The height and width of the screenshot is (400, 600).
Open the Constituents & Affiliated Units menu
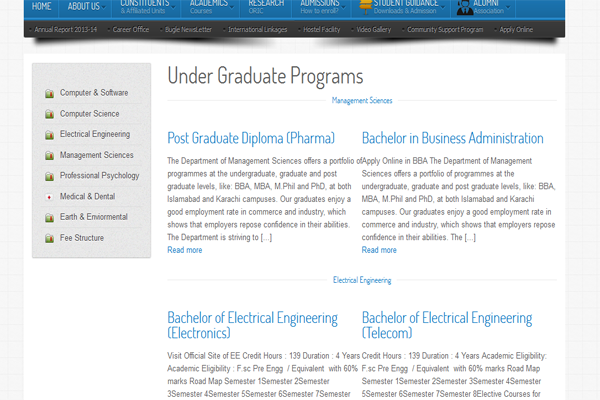(146, 7)
